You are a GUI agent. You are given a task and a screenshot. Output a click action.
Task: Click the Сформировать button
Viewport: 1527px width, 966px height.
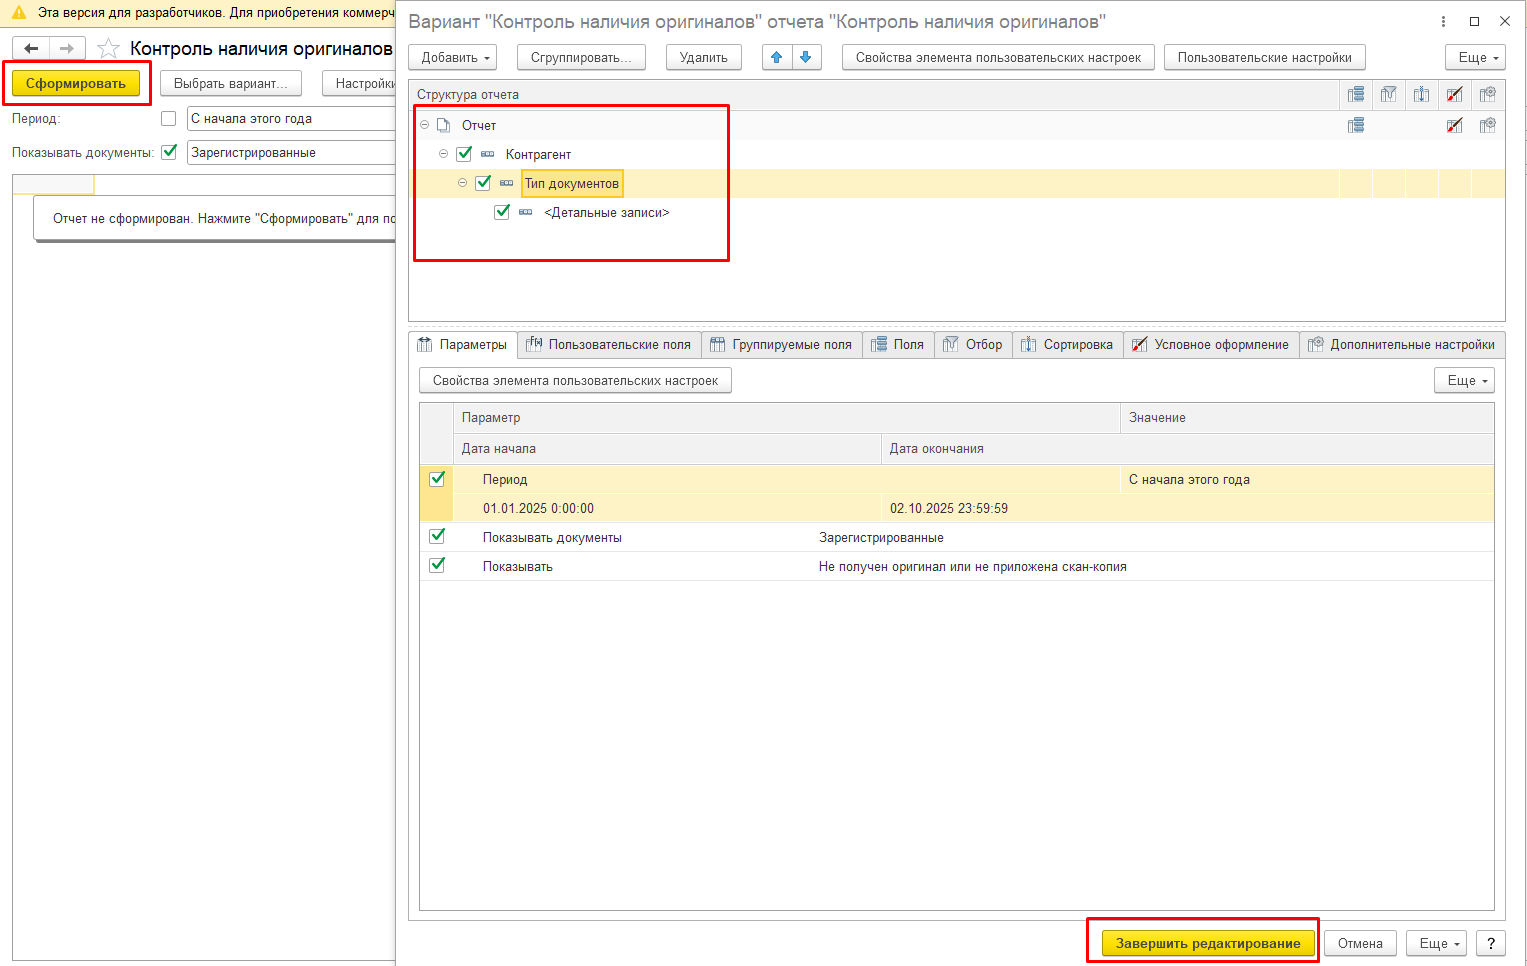click(76, 83)
